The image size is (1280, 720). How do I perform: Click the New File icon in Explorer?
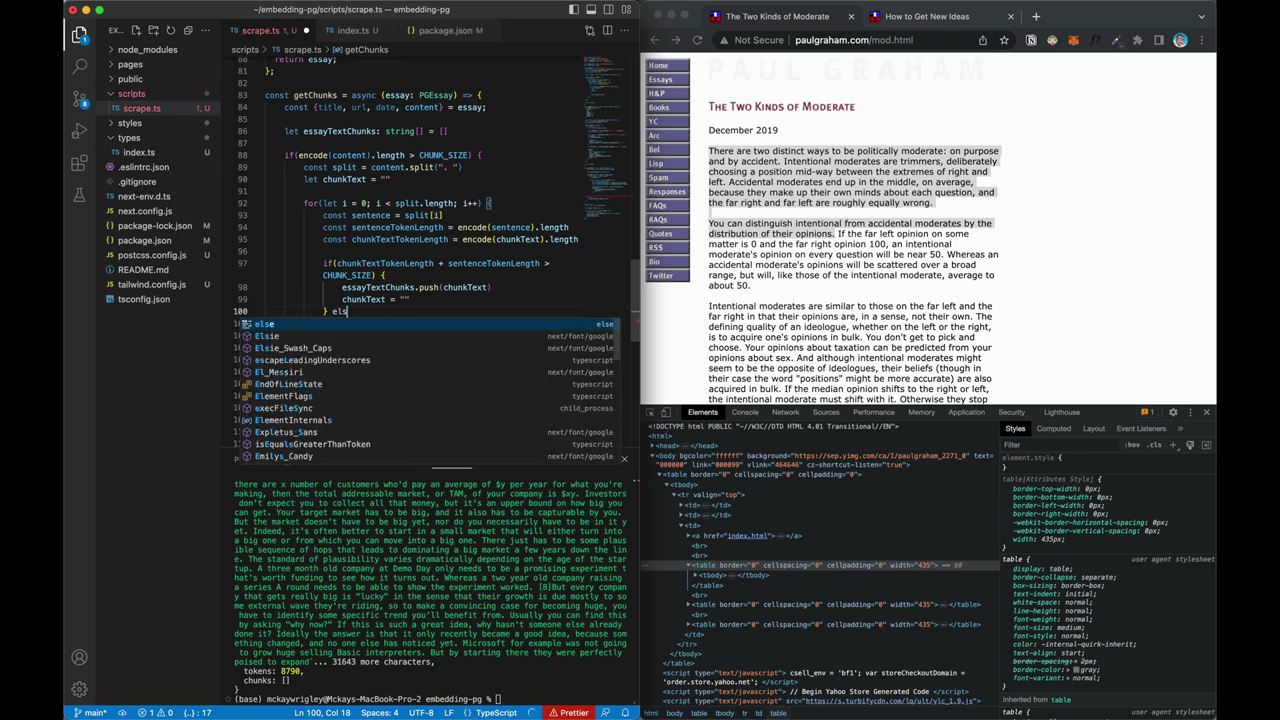click(x=136, y=31)
